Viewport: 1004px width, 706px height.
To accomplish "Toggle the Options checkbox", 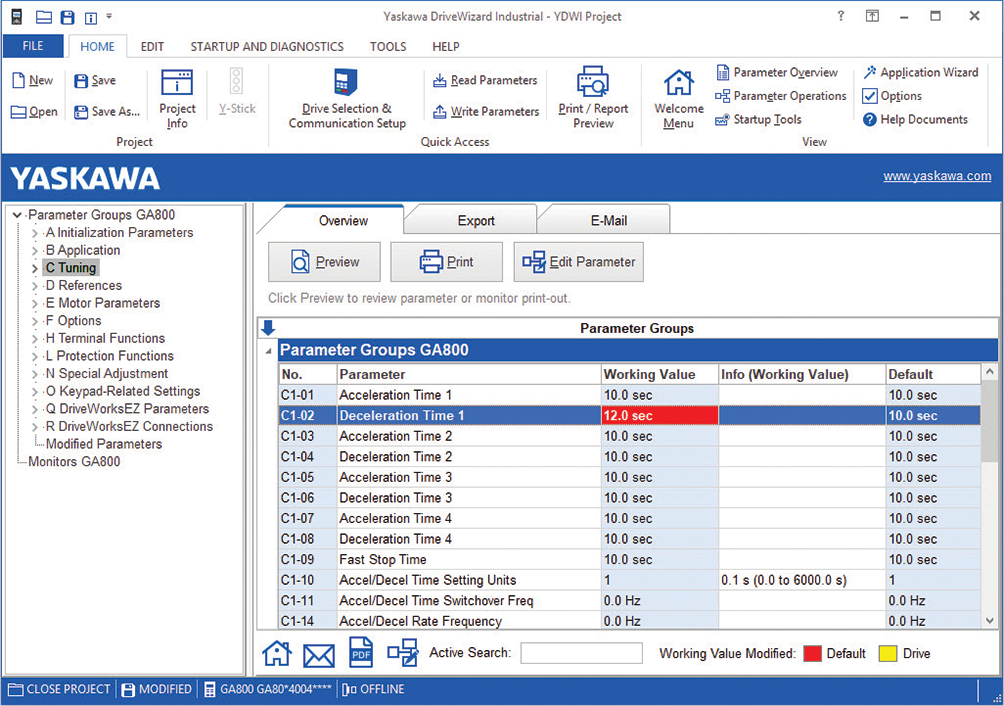I will click(870, 96).
